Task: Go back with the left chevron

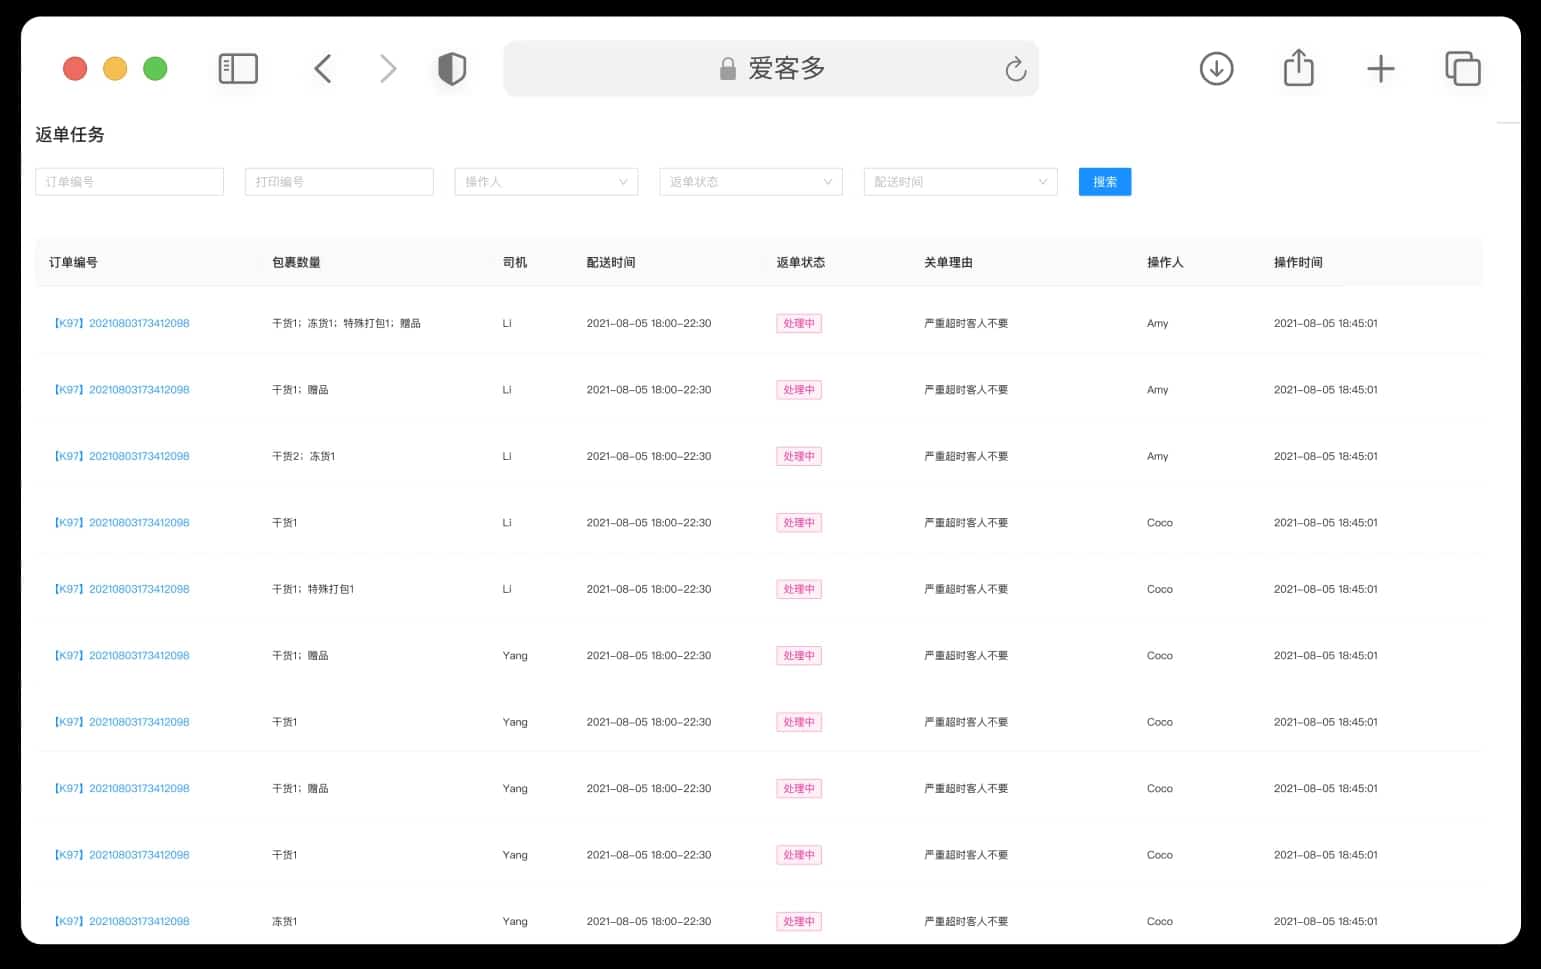Action: tap(322, 69)
